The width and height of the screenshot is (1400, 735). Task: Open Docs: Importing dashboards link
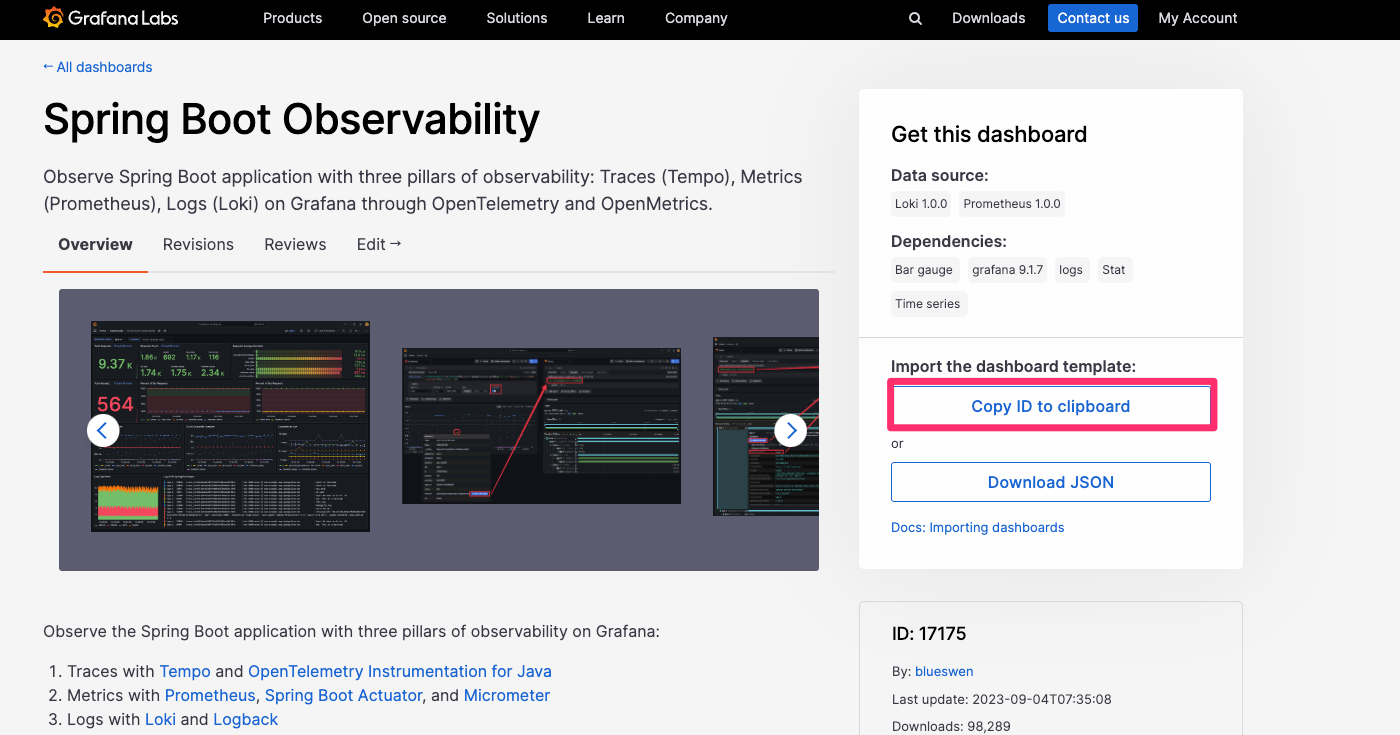[977, 527]
